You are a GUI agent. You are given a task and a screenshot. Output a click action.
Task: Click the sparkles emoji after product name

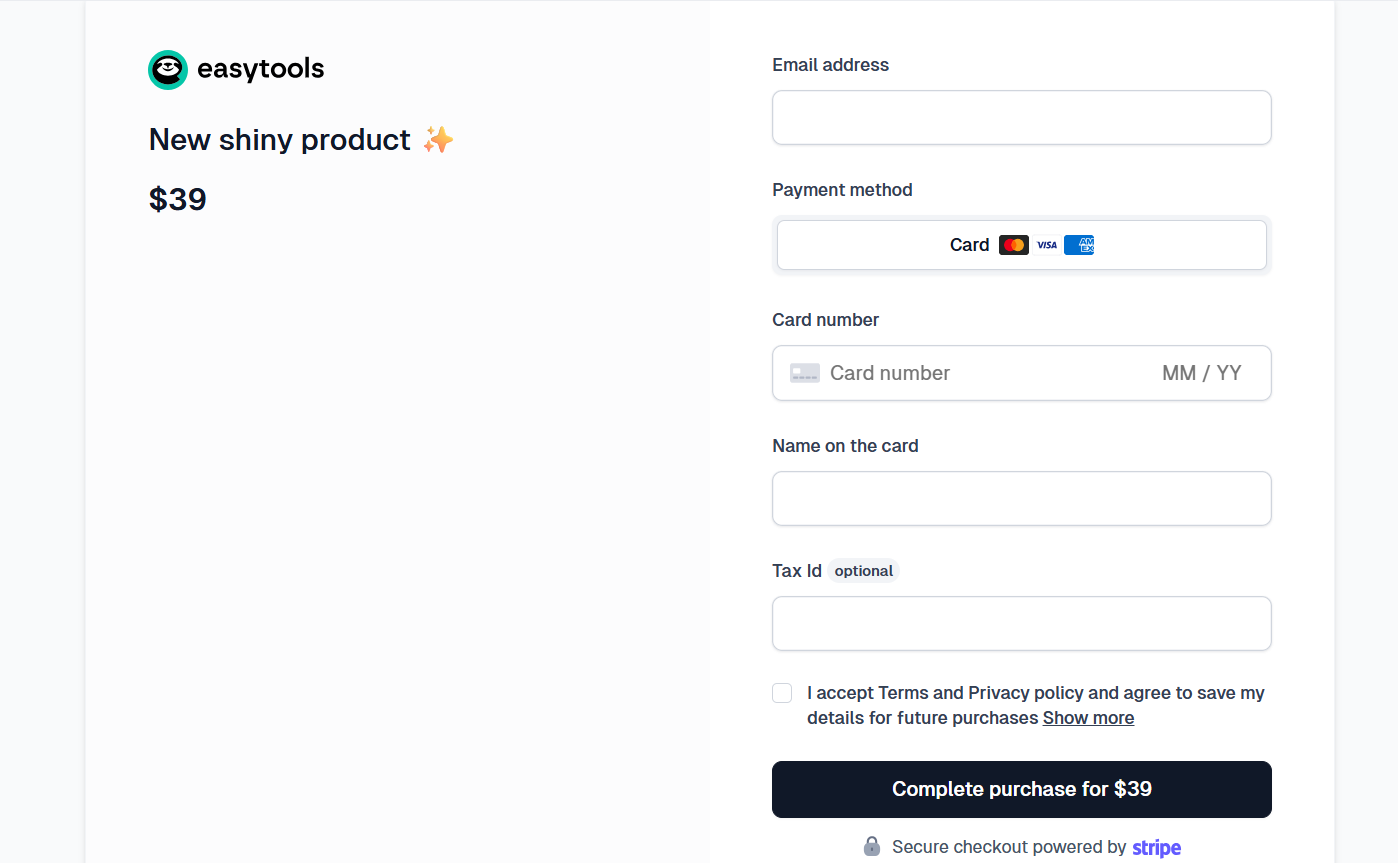pyautogui.click(x=438, y=140)
